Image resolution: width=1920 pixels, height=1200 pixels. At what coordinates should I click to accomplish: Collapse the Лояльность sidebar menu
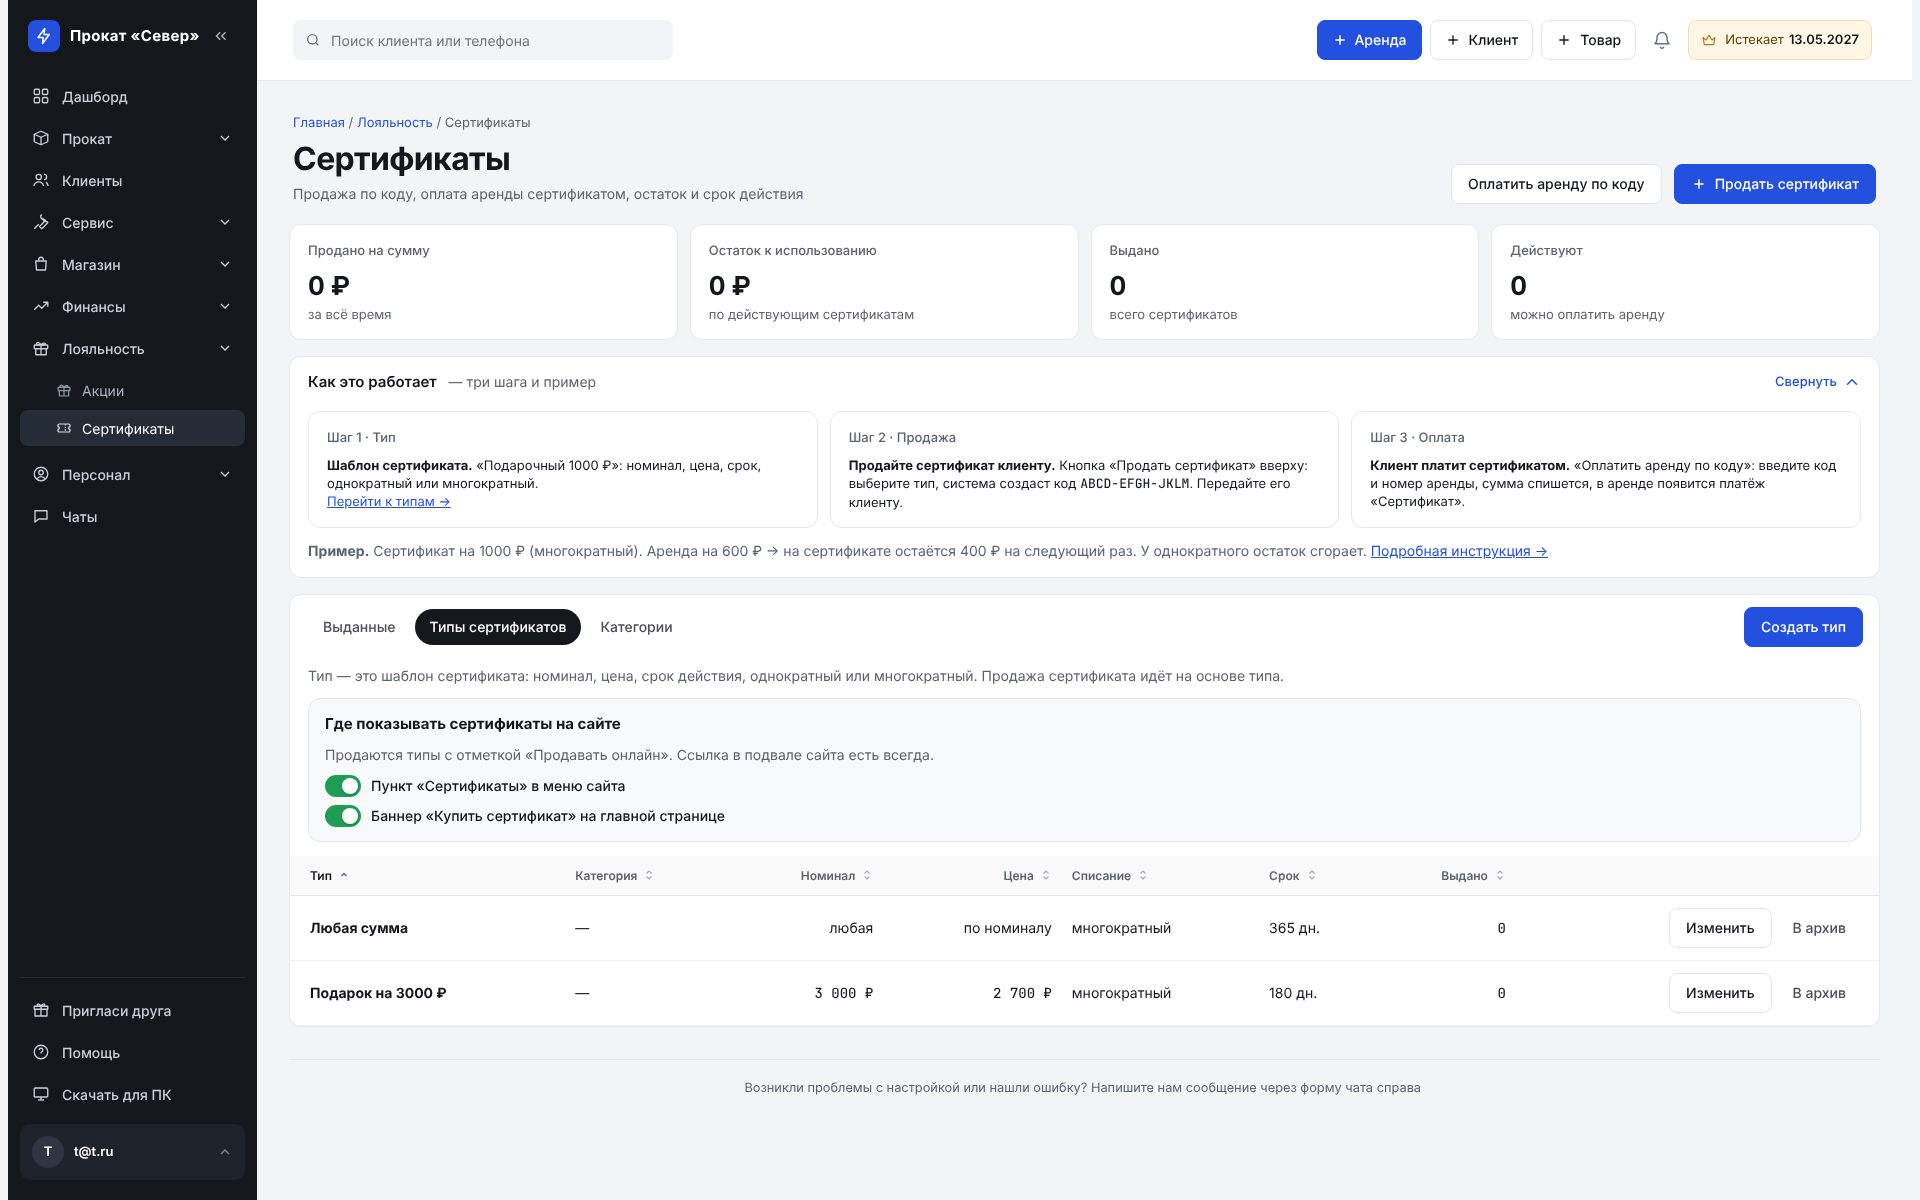[132, 349]
